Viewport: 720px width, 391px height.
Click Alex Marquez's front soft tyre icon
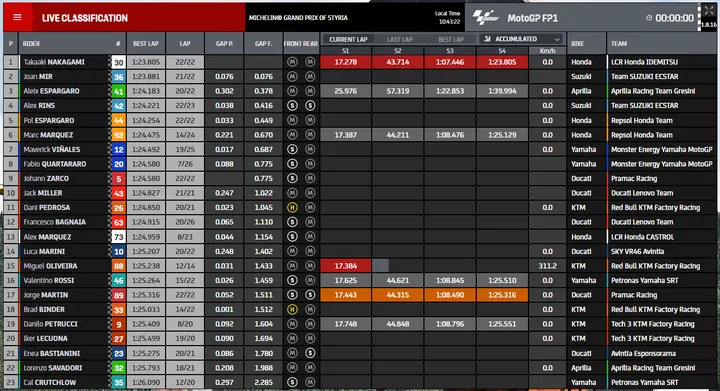(292, 236)
